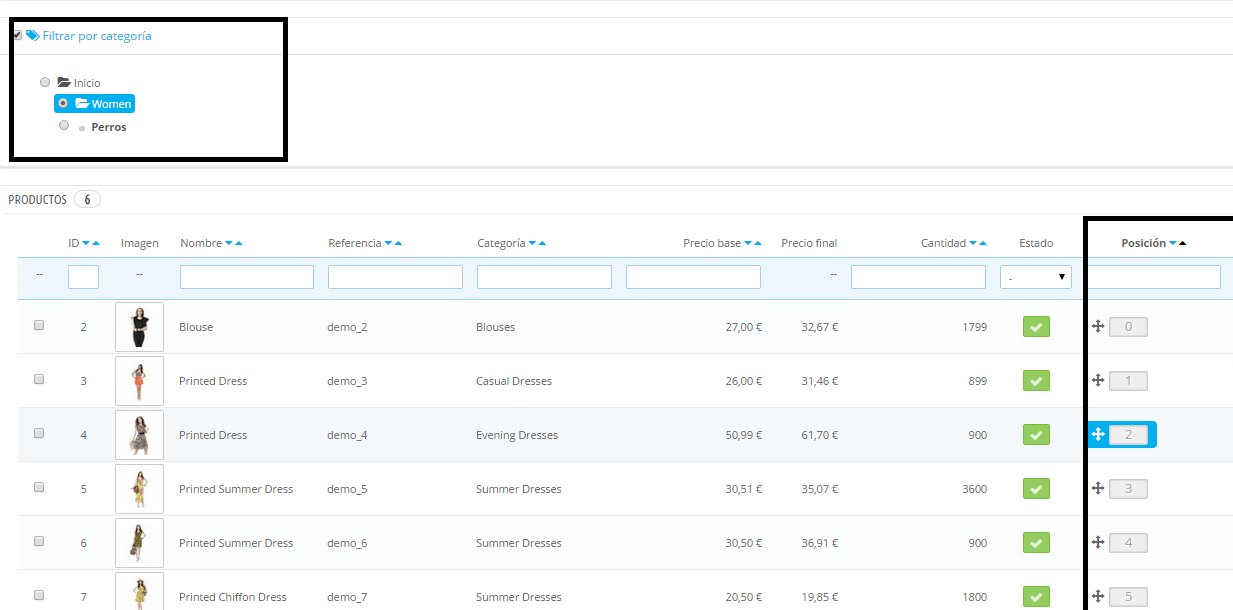Sort Cantidad column descending arrow
The width and height of the screenshot is (1233, 610).
pos(973,244)
